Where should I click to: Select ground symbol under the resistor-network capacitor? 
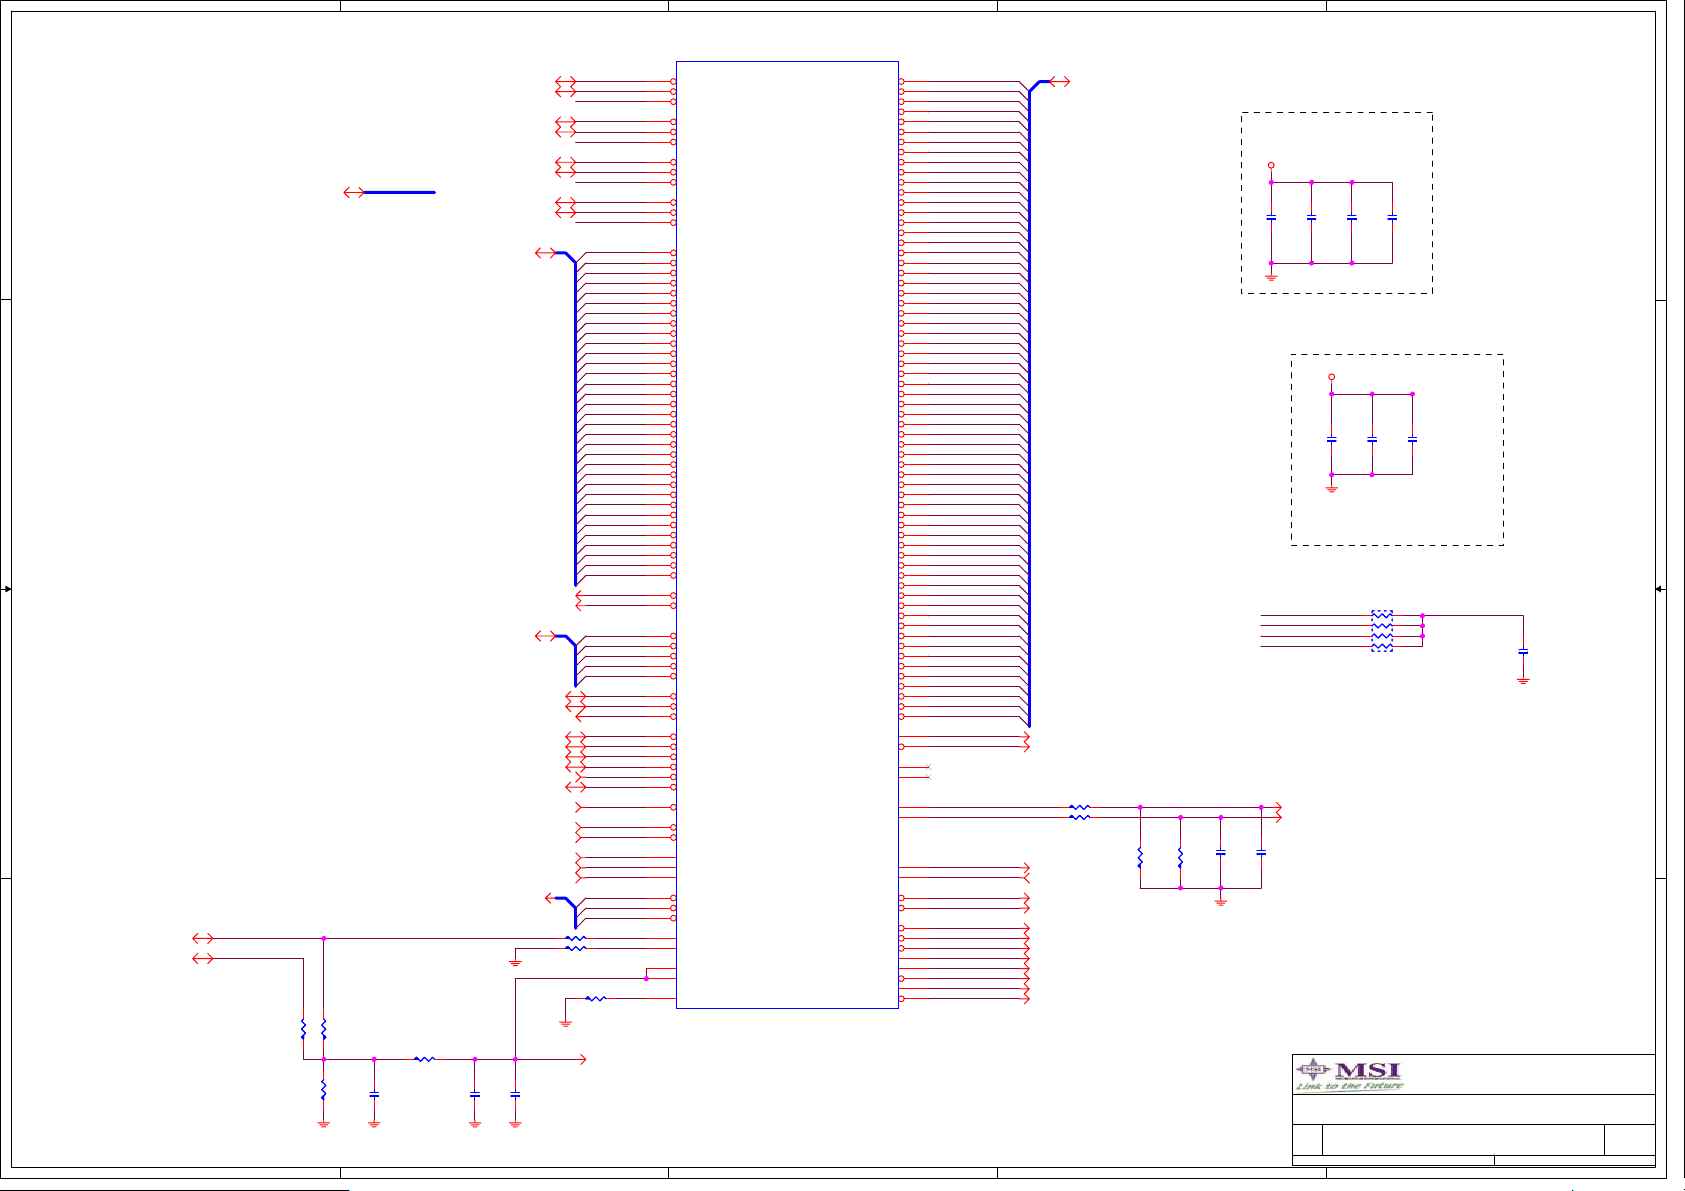(x=1523, y=680)
